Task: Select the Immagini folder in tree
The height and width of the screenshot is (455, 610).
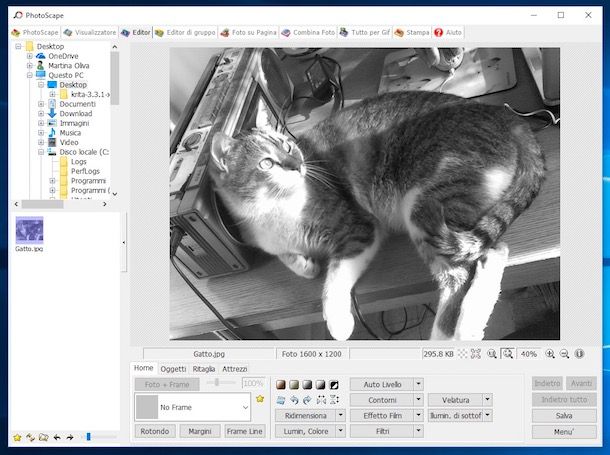Action: [x=74, y=123]
